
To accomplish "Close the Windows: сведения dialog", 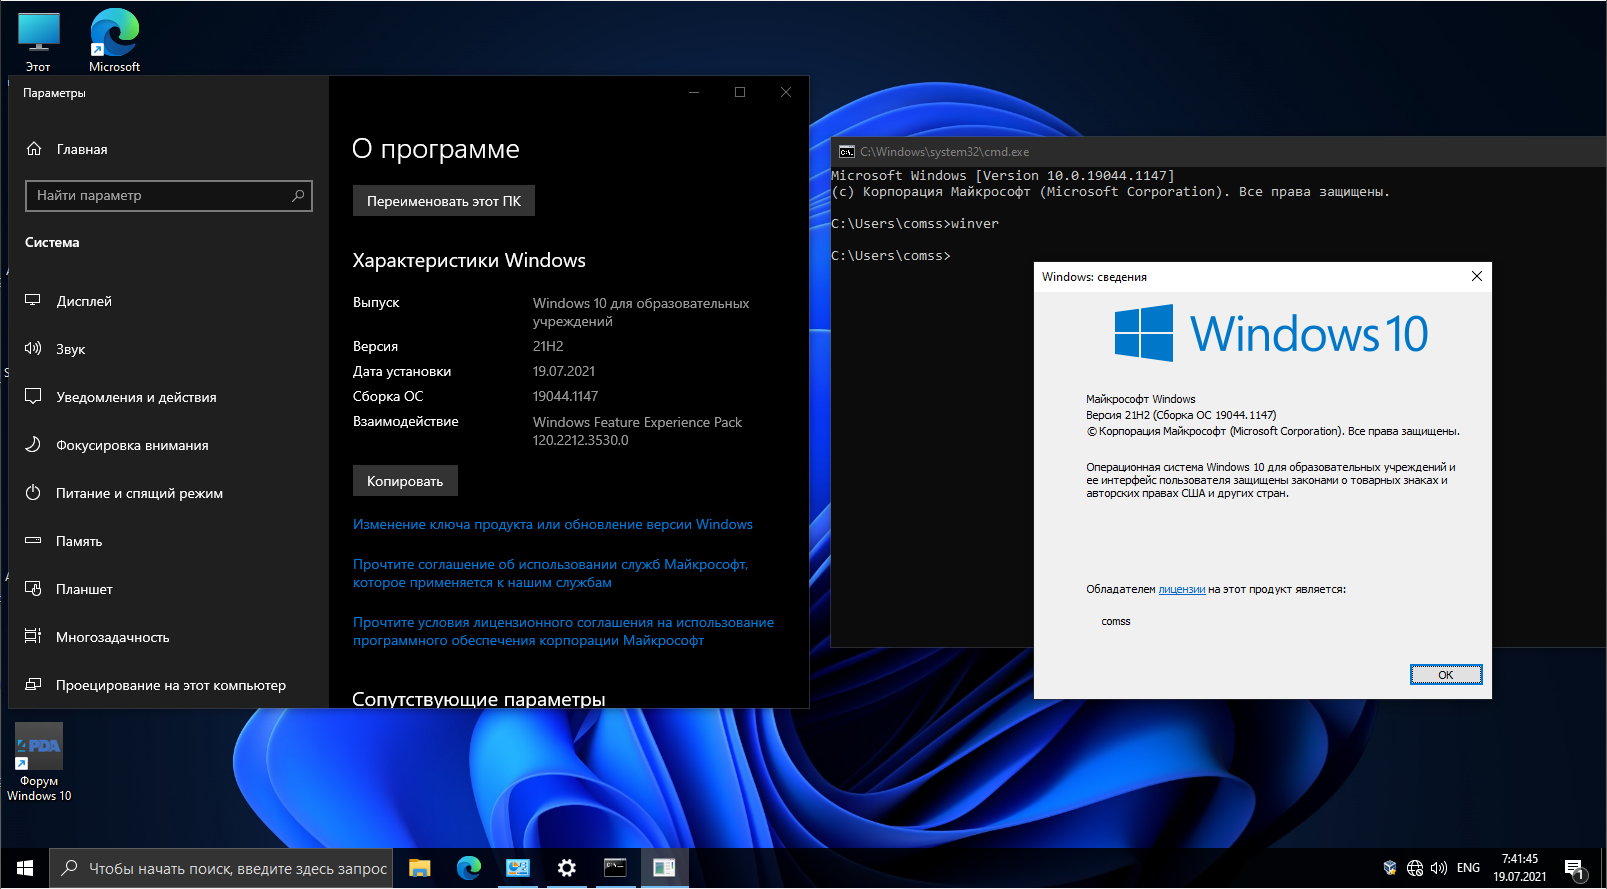I will 1477,276.
